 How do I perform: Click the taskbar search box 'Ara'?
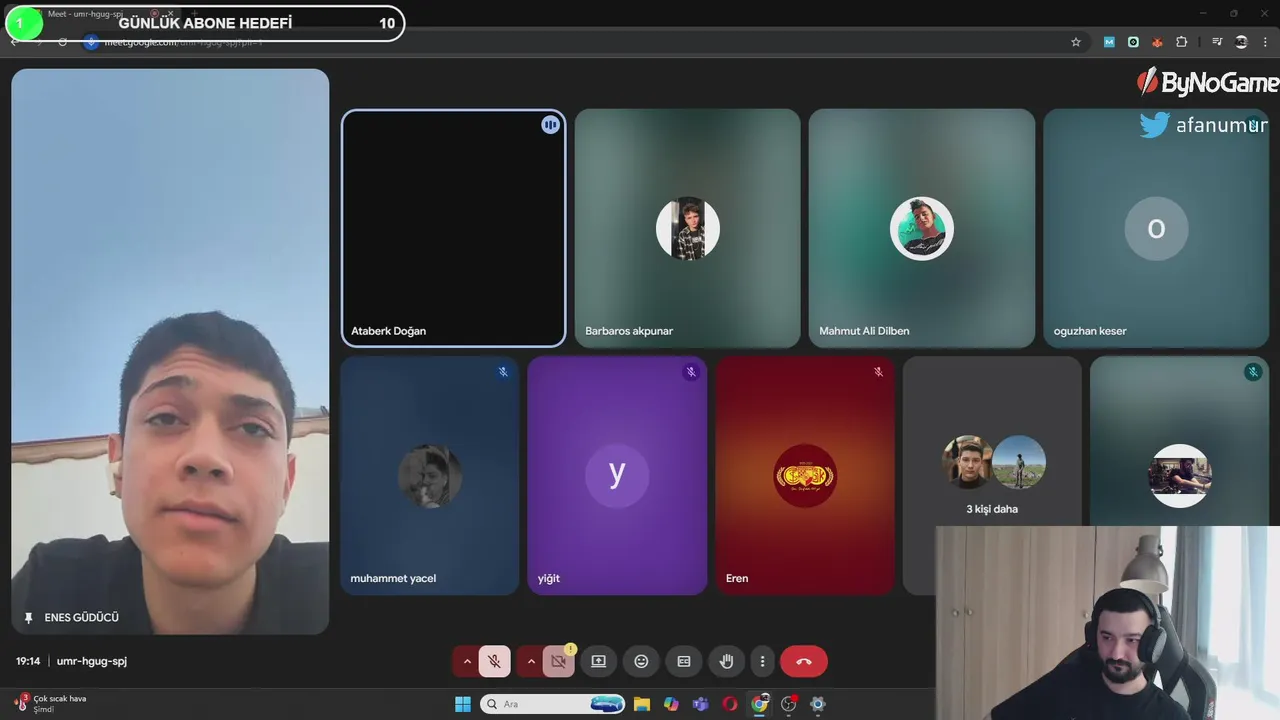[552, 704]
